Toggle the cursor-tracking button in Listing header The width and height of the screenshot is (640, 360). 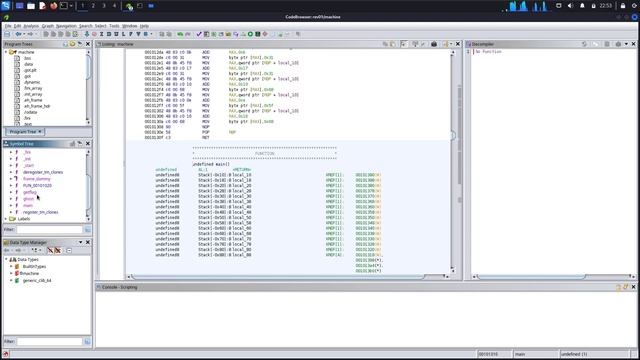point(403,44)
